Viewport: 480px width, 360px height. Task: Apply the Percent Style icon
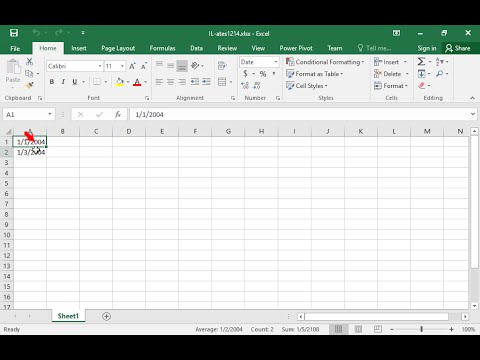pyautogui.click(x=263, y=74)
